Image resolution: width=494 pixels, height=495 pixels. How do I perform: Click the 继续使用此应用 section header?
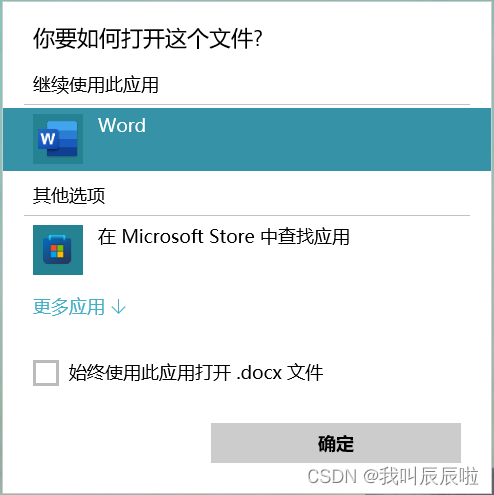point(95,85)
